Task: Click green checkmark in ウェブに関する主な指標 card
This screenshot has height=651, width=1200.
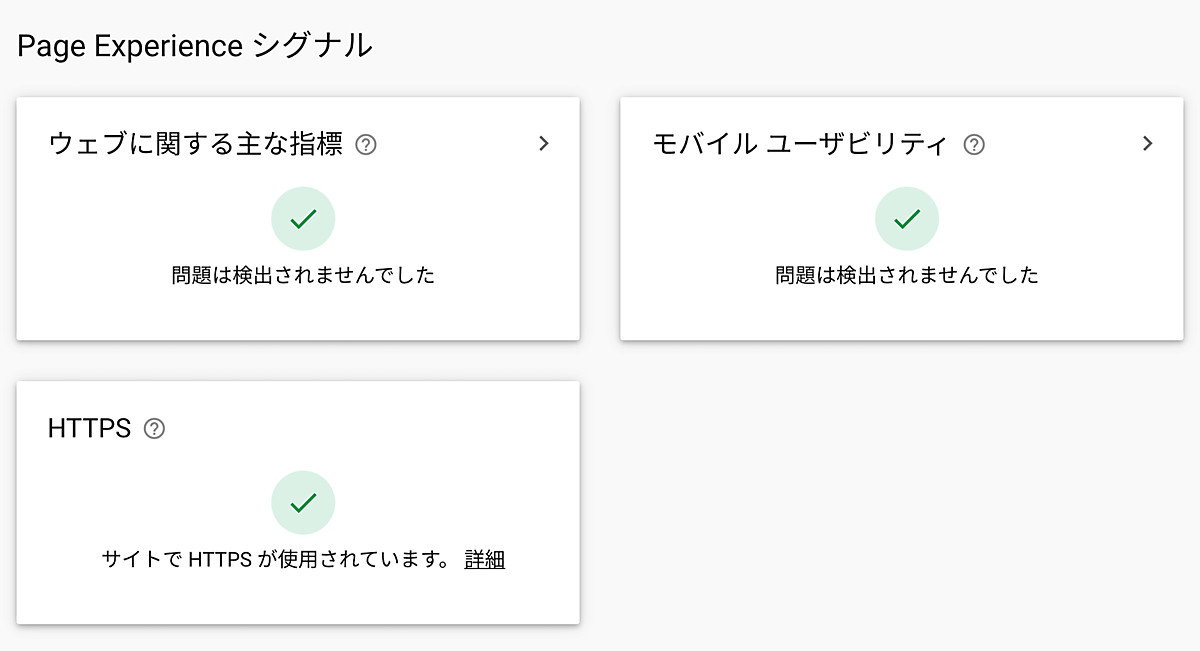Action: (303, 219)
